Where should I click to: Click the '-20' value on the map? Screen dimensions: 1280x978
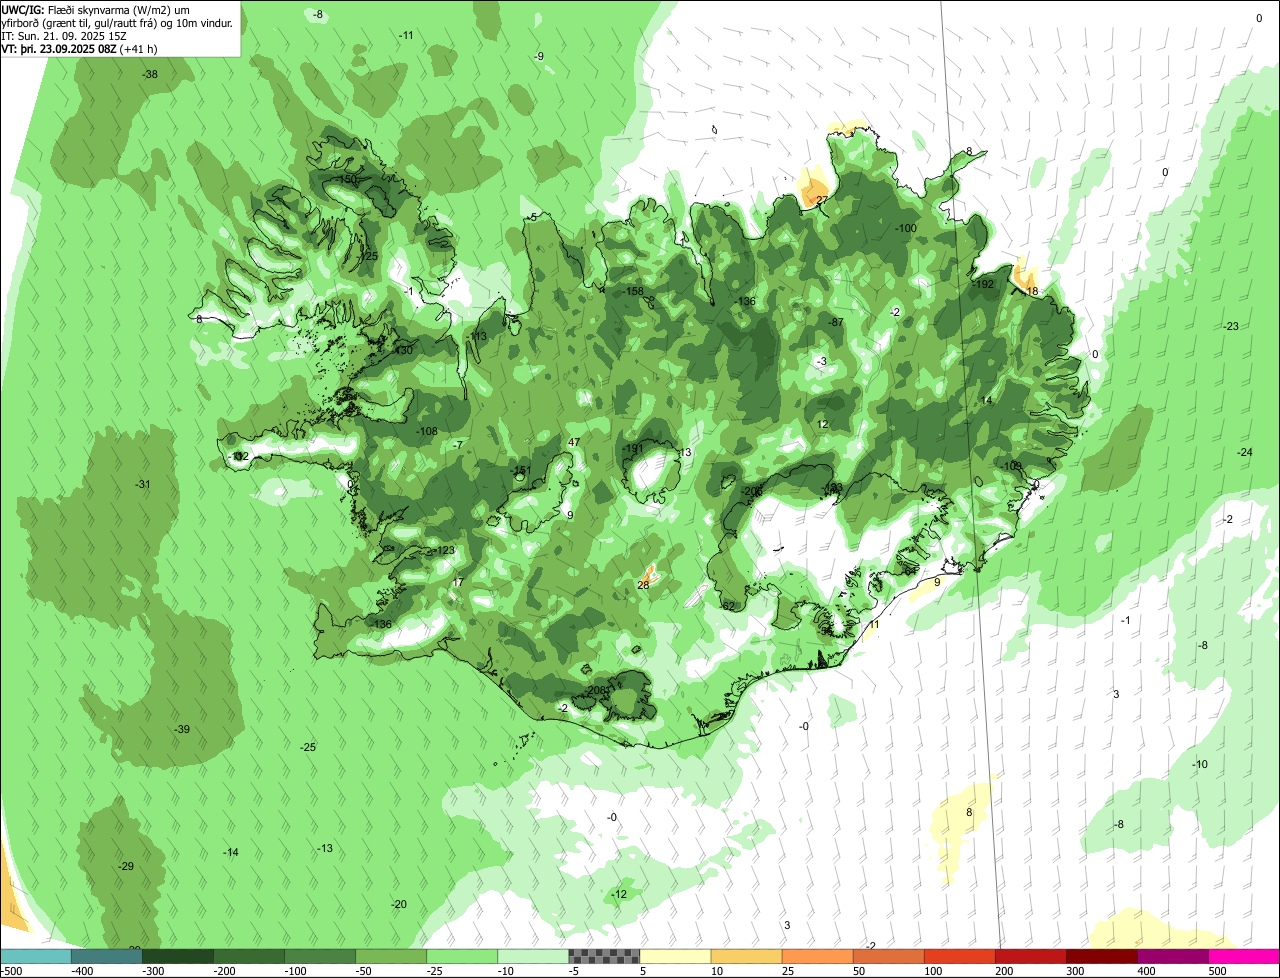click(x=399, y=905)
